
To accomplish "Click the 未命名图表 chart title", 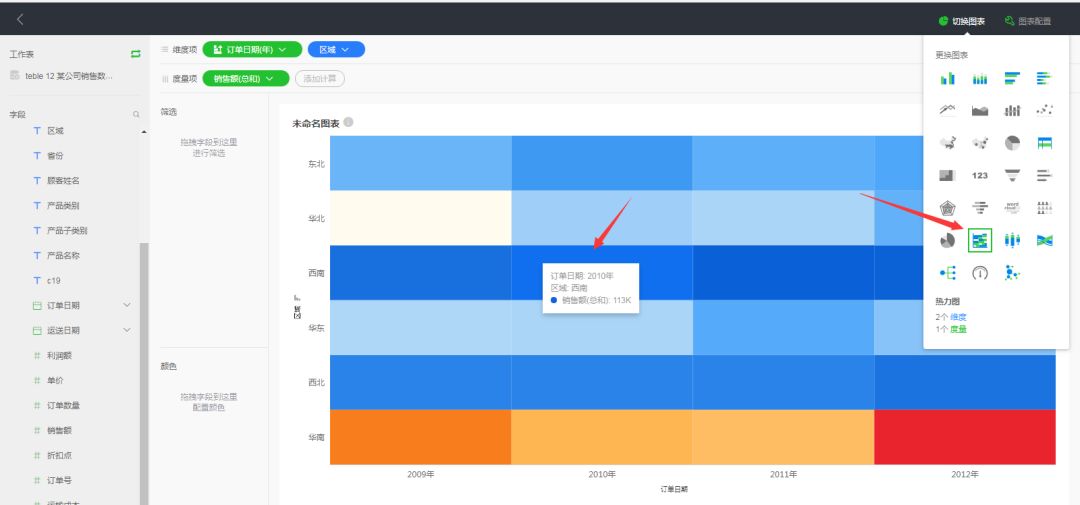I will 316,123.
